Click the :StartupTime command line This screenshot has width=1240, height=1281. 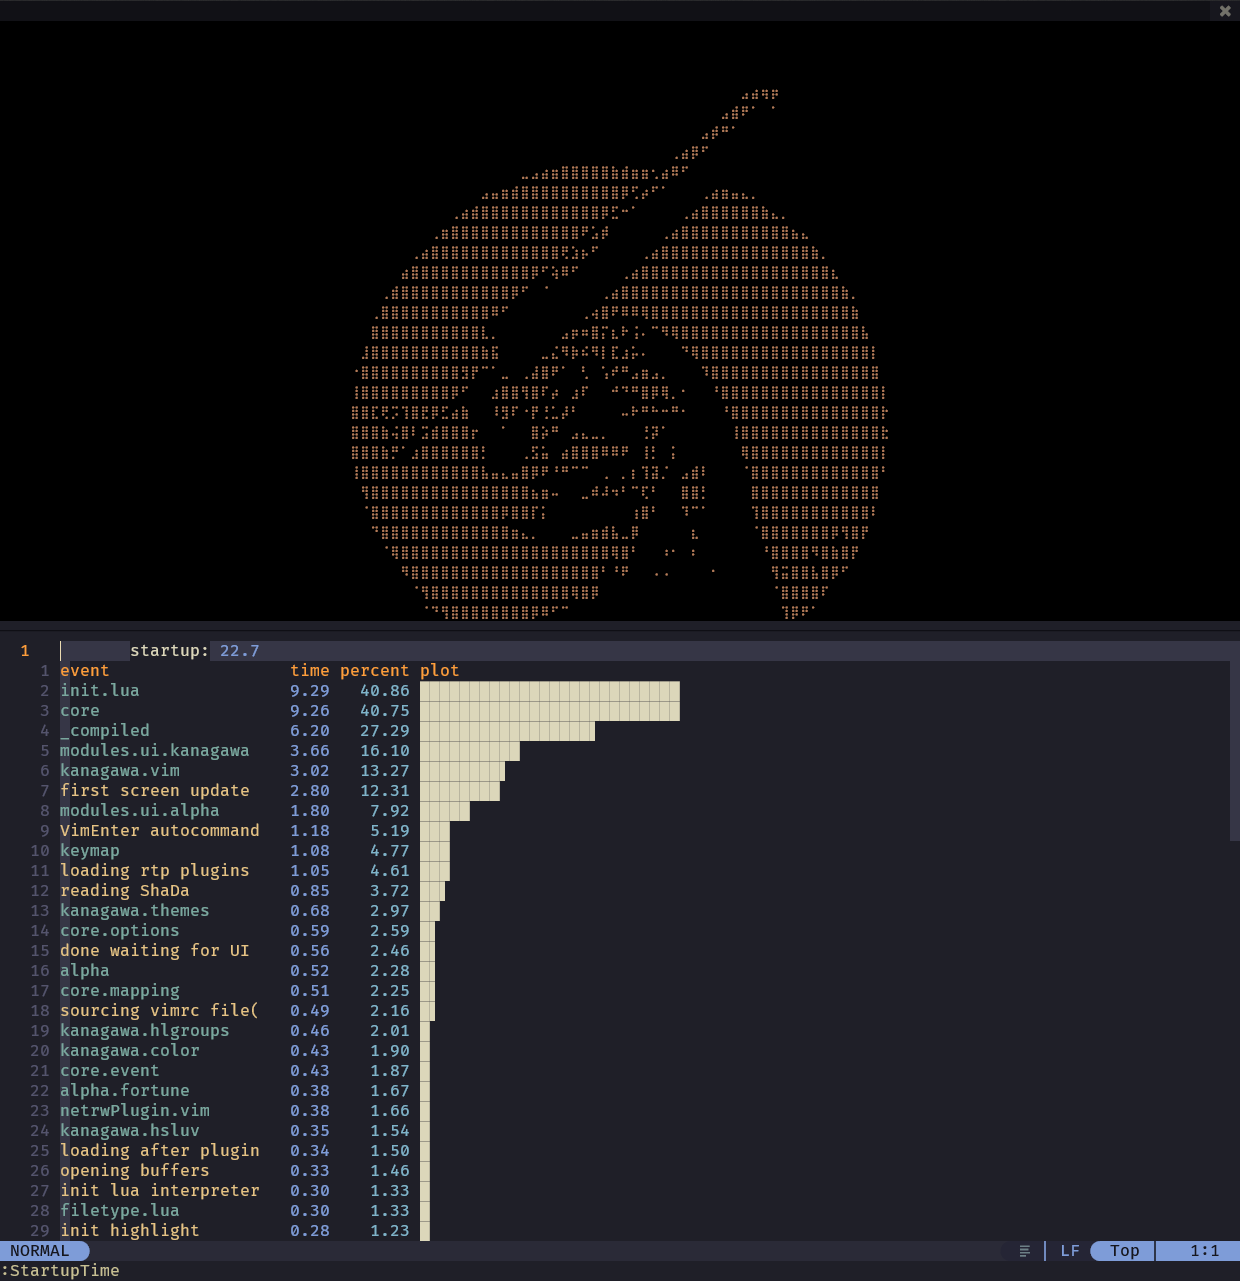(60, 1271)
